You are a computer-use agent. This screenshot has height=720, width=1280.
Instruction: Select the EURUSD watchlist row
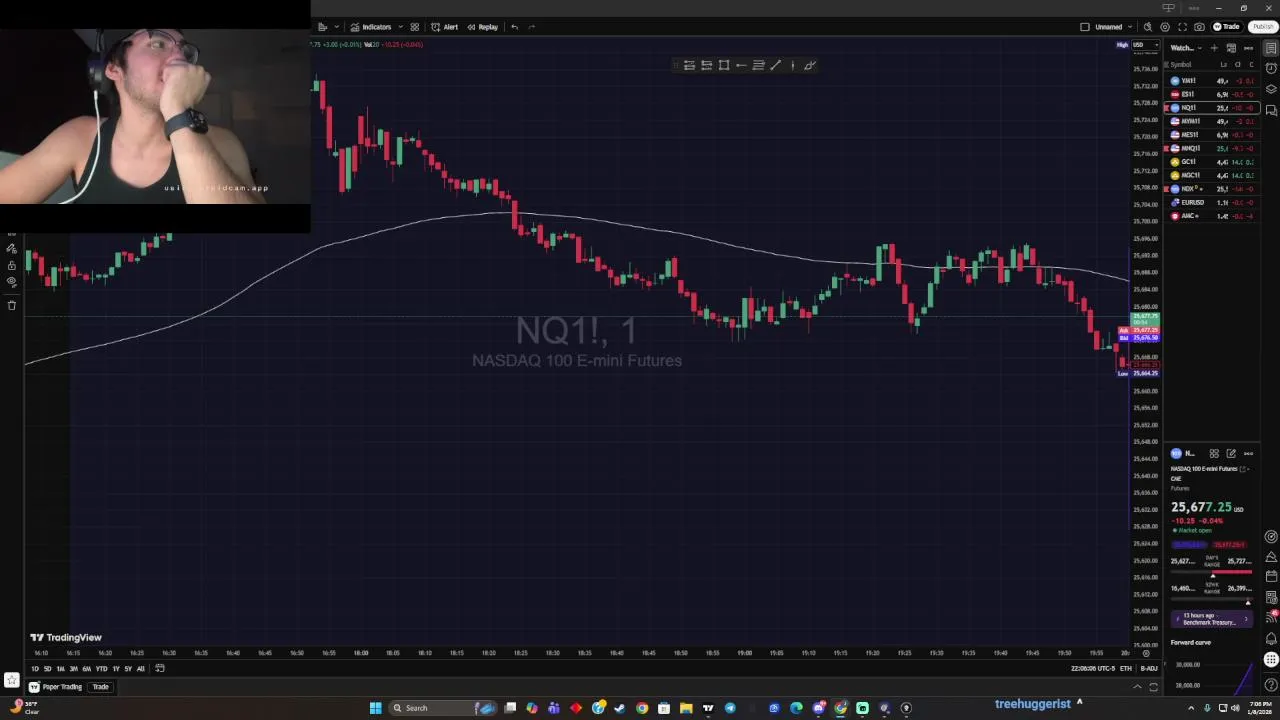[x=1212, y=202]
